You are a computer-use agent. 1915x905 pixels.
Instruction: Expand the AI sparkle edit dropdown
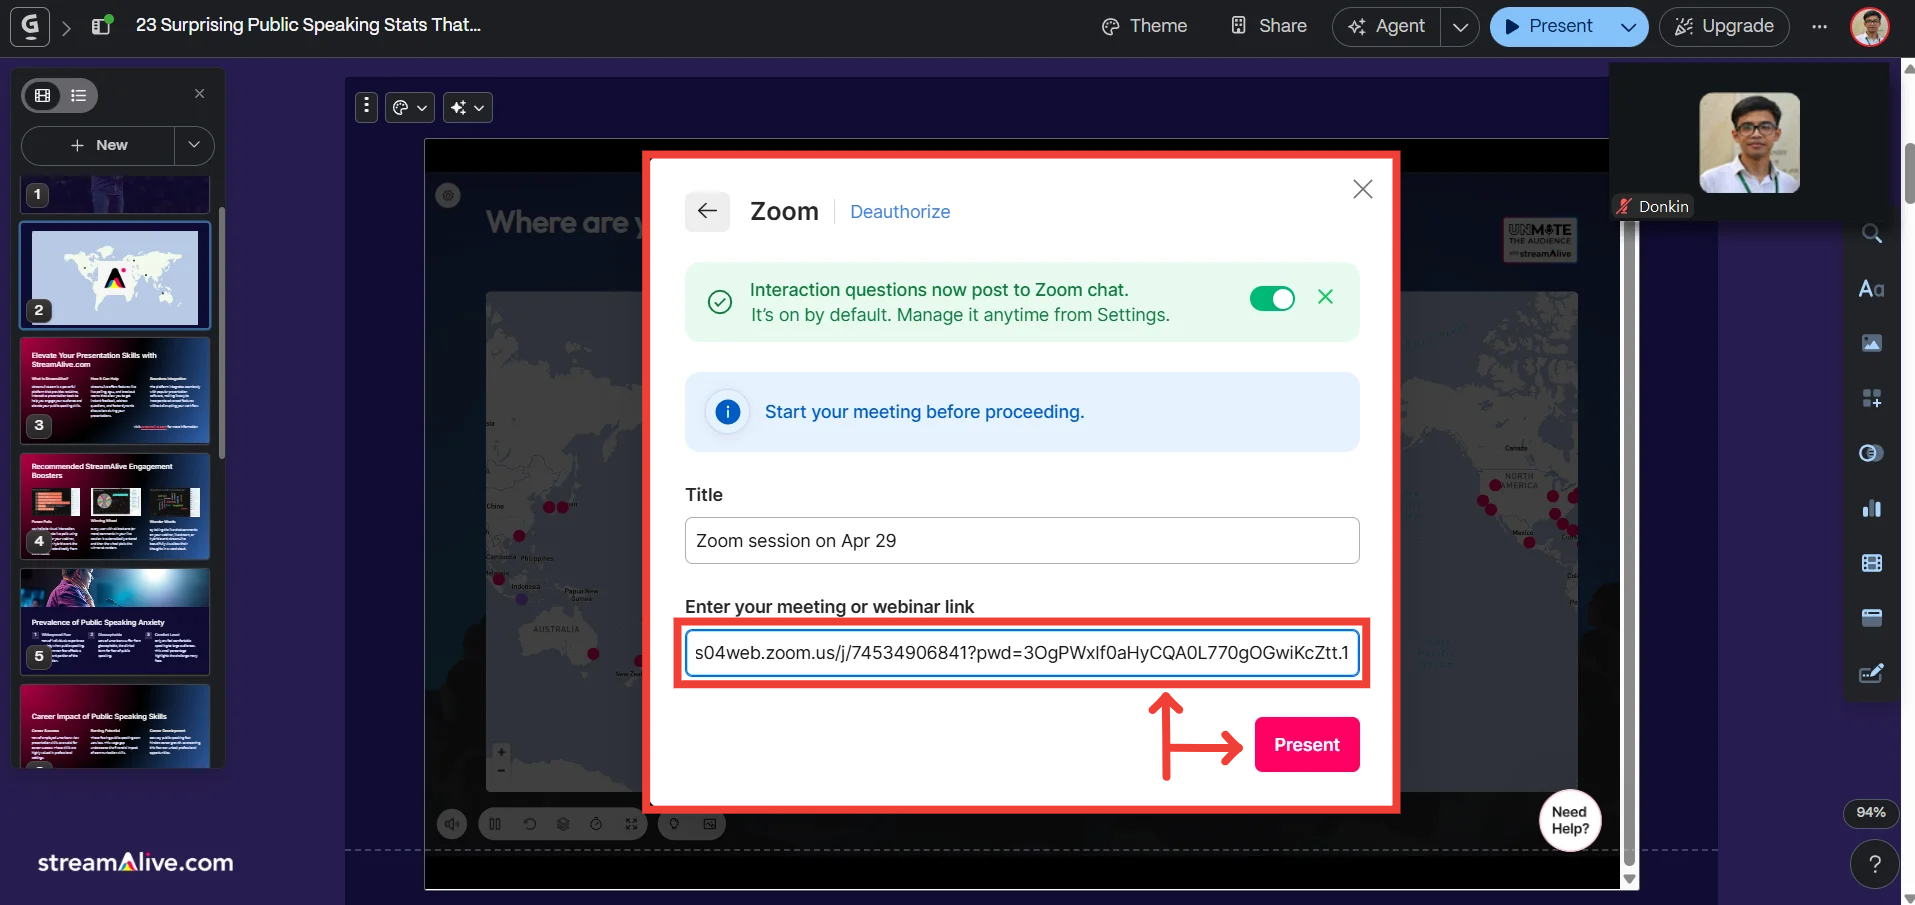(467, 107)
